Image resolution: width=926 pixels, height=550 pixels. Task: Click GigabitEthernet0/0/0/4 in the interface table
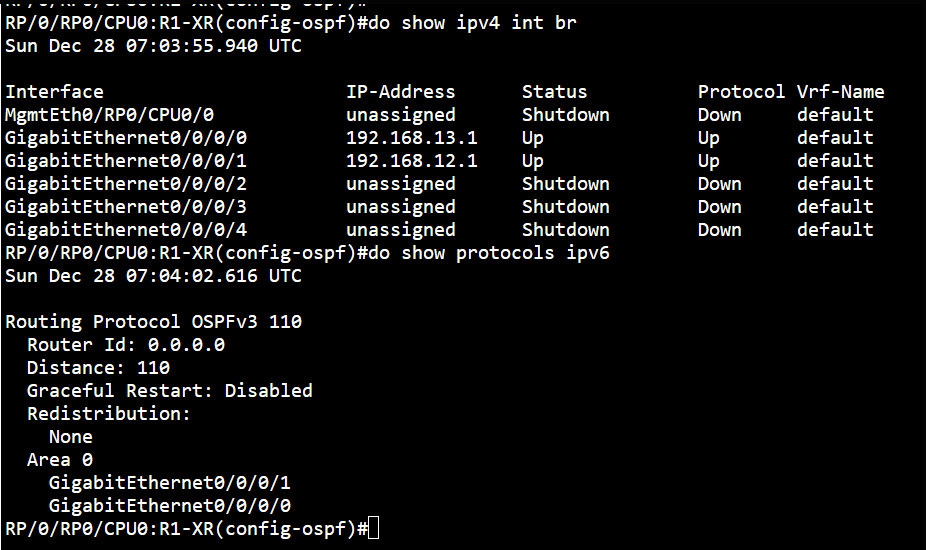tap(126, 230)
